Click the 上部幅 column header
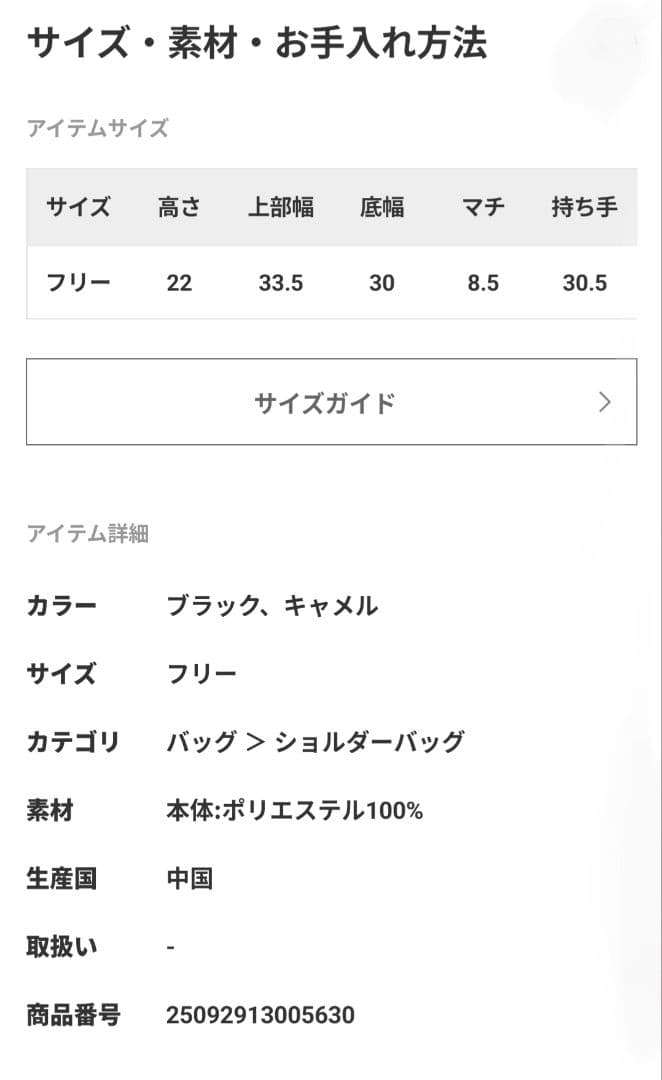The width and height of the screenshot is (662, 1080). tap(282, 207)
